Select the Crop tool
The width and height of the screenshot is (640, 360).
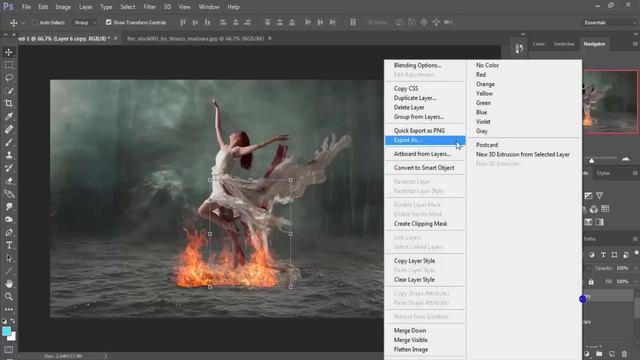click(9, 103)
